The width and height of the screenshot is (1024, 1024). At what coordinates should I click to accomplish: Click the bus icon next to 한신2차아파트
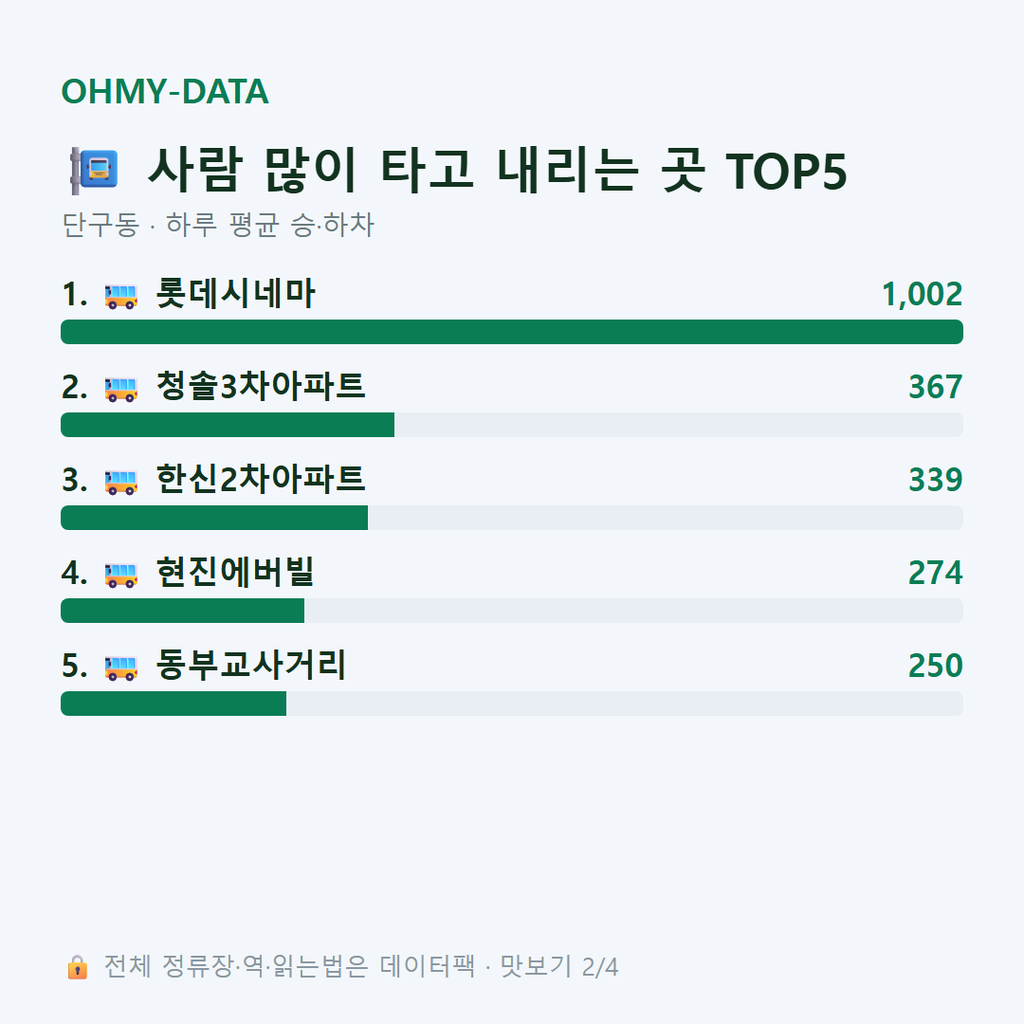[x=121, y=482]
